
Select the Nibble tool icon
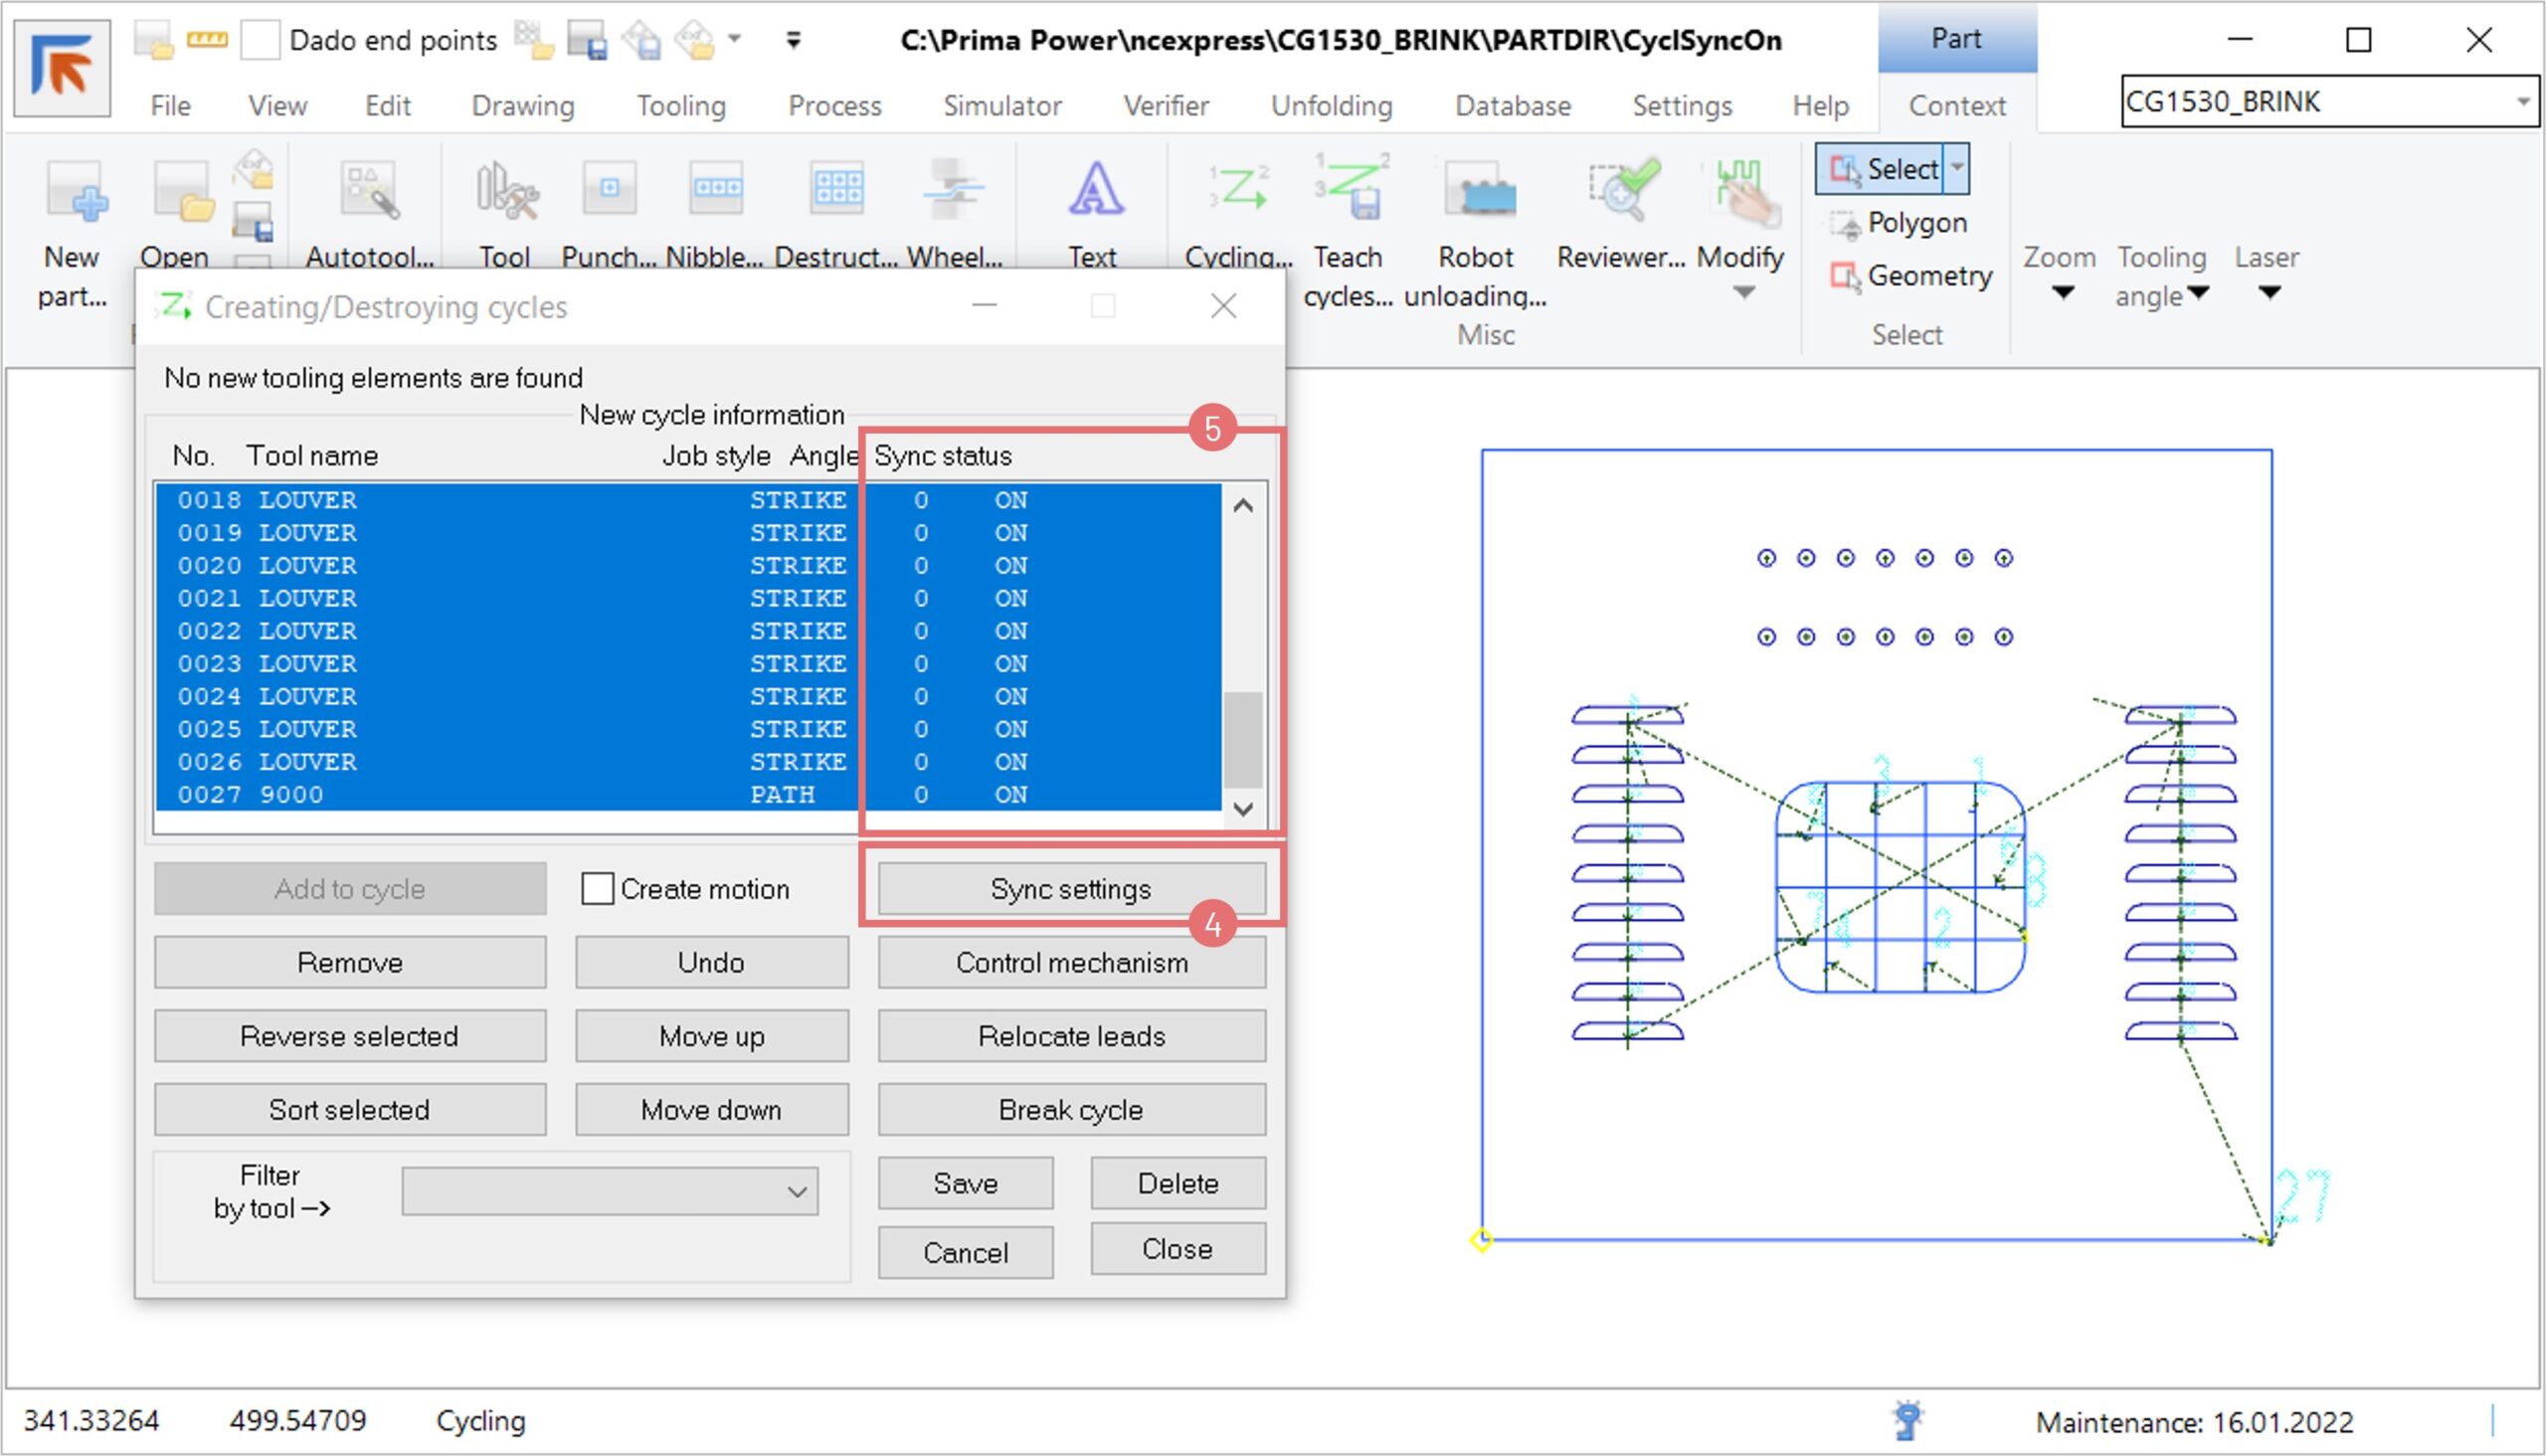pos(714,190)
